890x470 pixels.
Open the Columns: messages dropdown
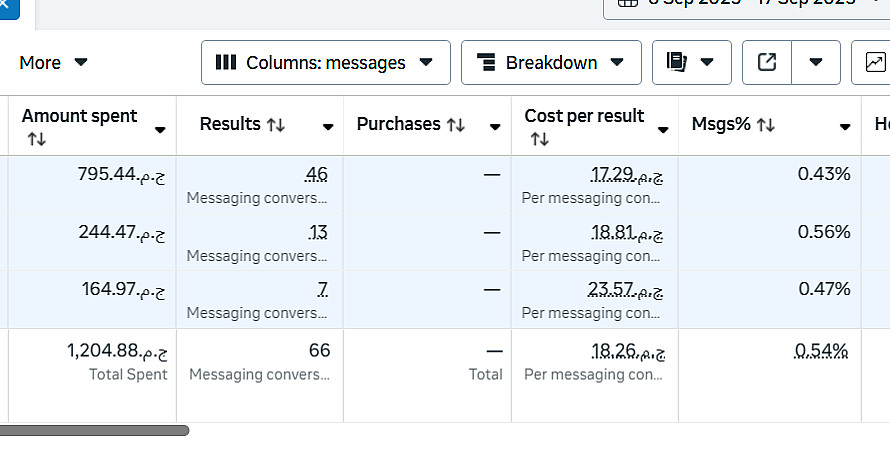coord(325,62)
